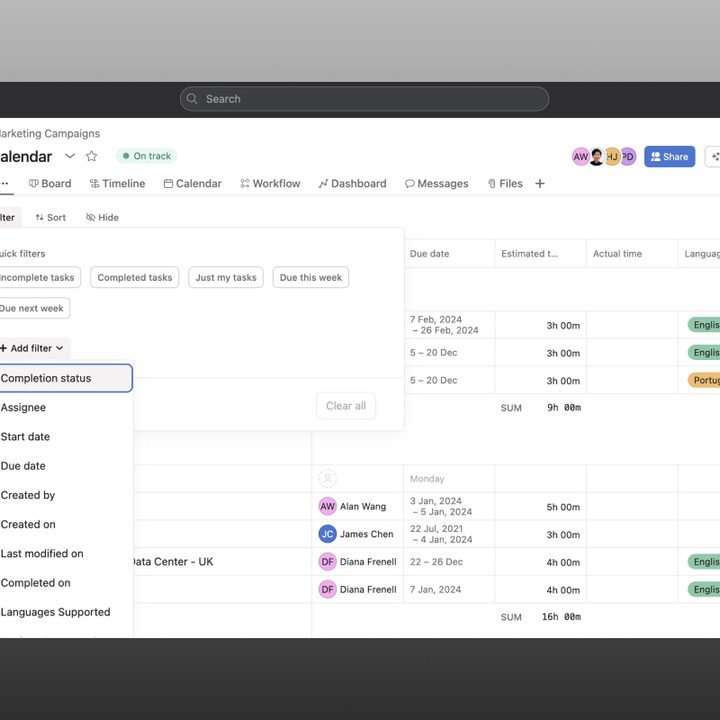The height and width of the screenshot is (720, 720).
Task: Click the PD member avatar
Action: [628, 157]
